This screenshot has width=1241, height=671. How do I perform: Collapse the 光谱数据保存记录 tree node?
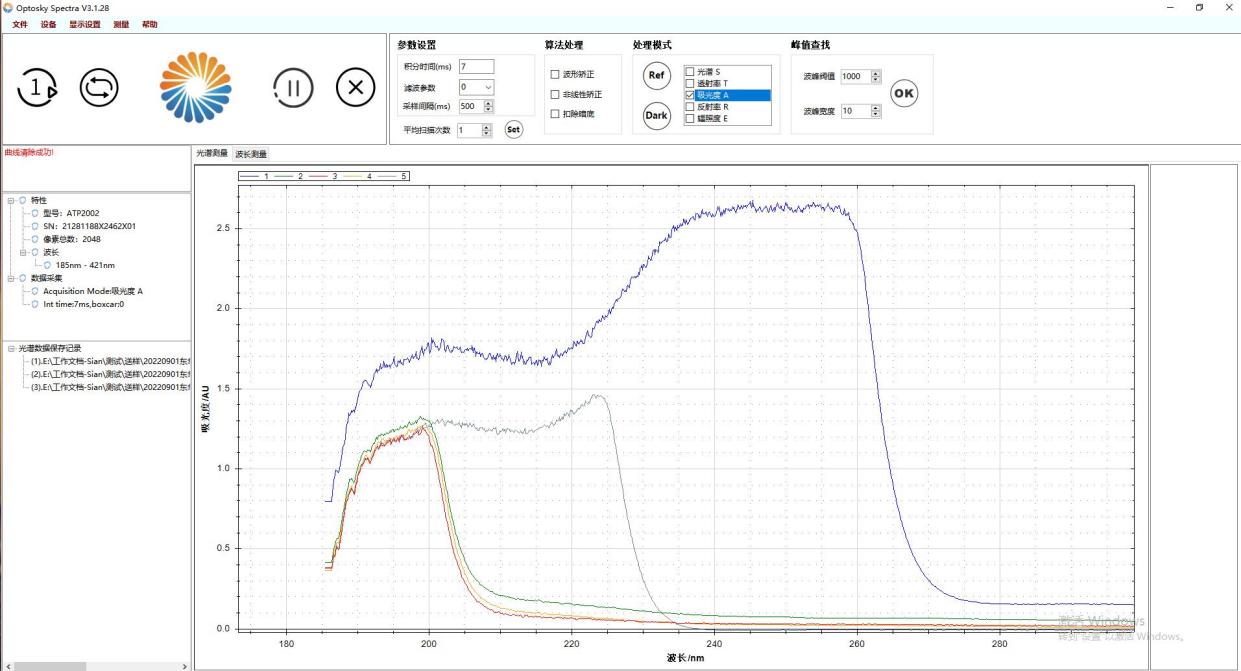tap(10, 348)
